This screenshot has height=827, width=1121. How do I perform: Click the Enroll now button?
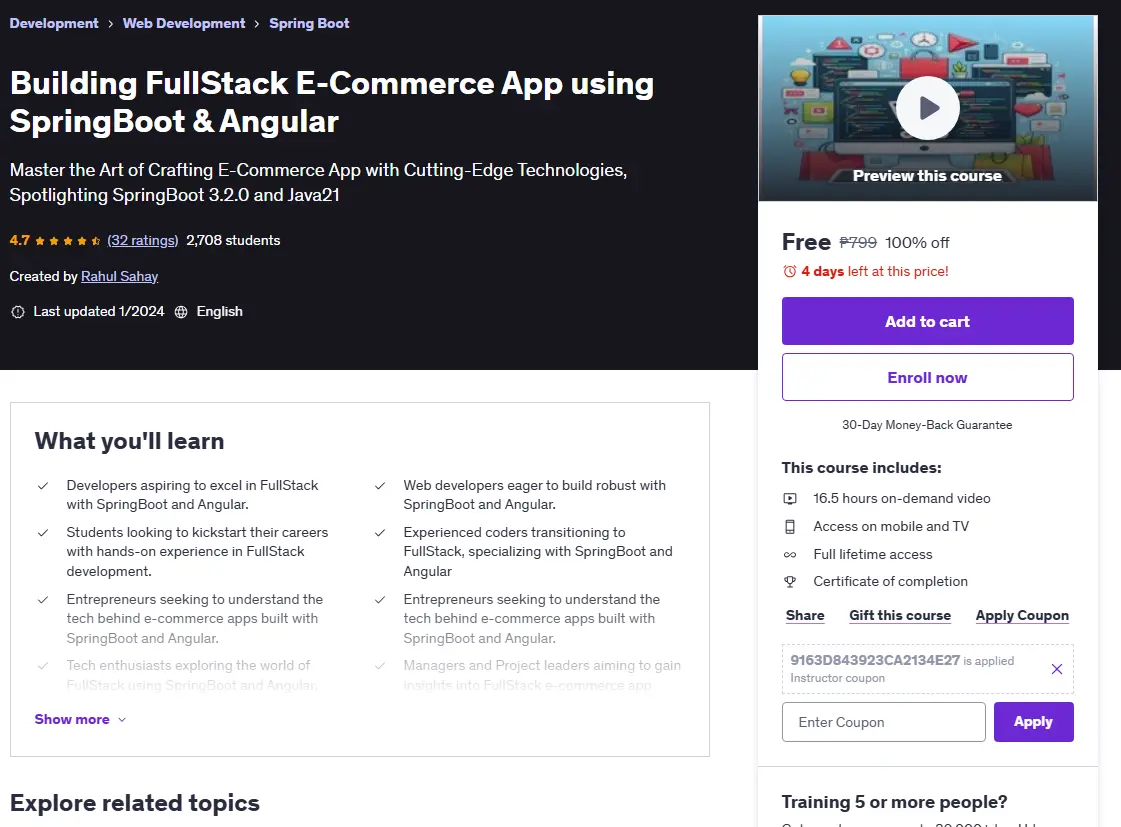point(927,377)
